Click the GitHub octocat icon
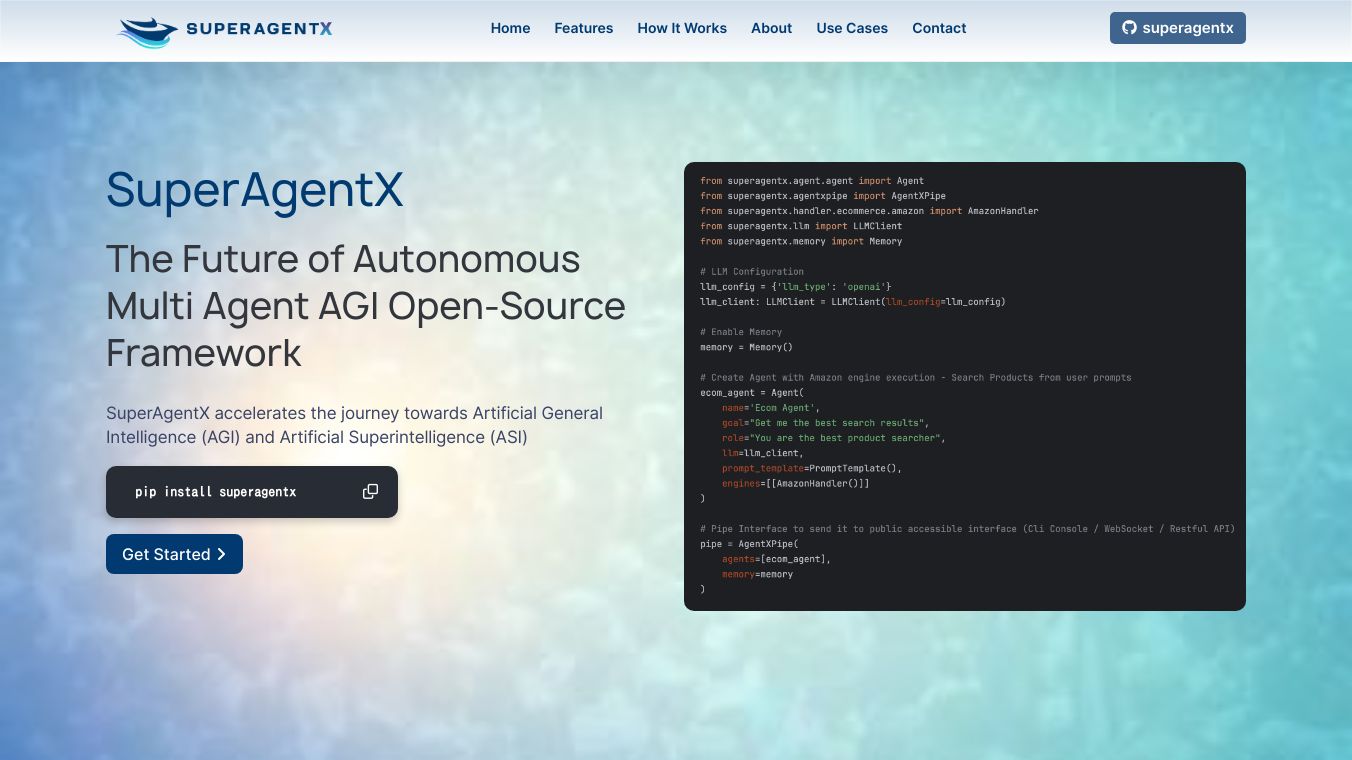The width and height of the screenshot is (1352, 760). [x=1130, y=28]
